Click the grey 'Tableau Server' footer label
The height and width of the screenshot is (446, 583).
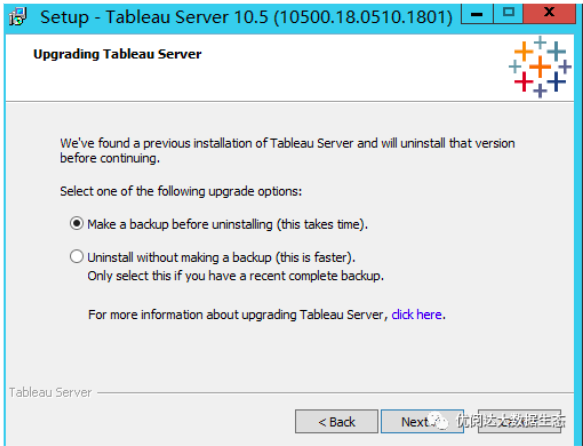coord(50,392)
